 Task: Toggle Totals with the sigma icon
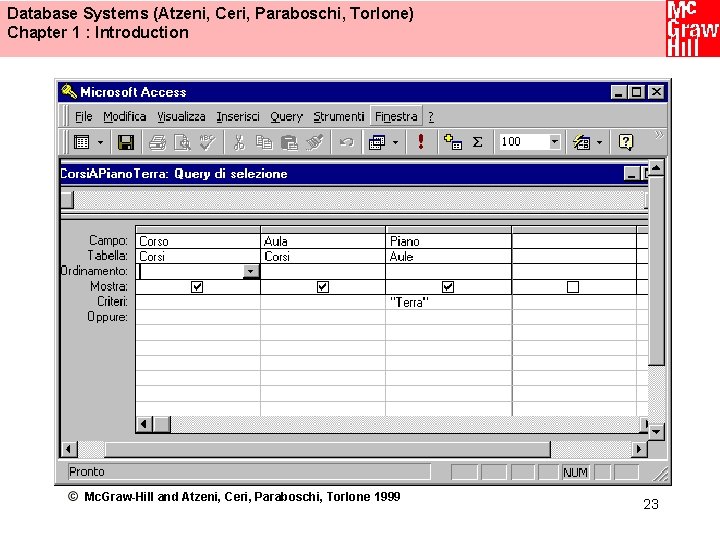(x=478, y=142)
